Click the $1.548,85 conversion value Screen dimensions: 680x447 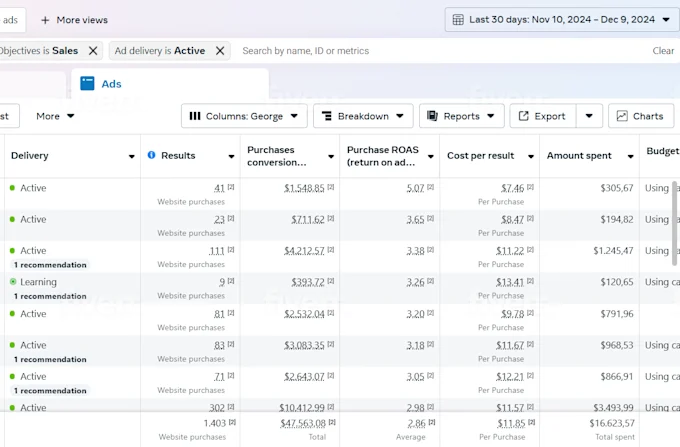point(304,188)
